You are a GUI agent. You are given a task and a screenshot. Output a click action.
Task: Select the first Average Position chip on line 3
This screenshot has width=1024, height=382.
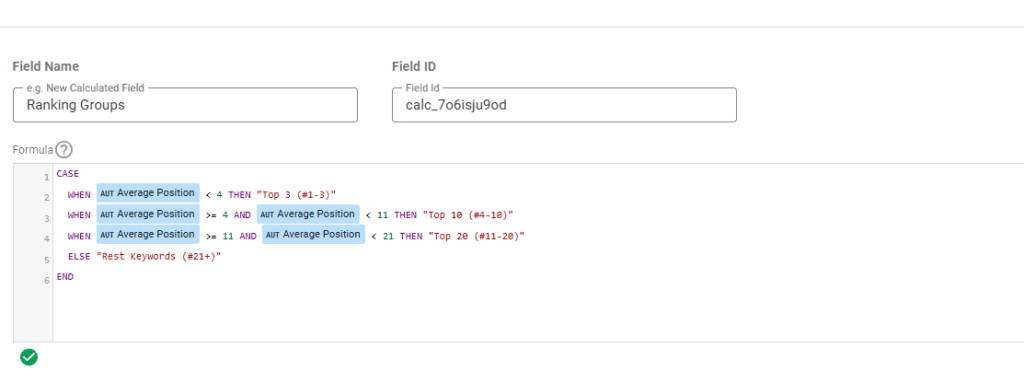click(148, 214)
